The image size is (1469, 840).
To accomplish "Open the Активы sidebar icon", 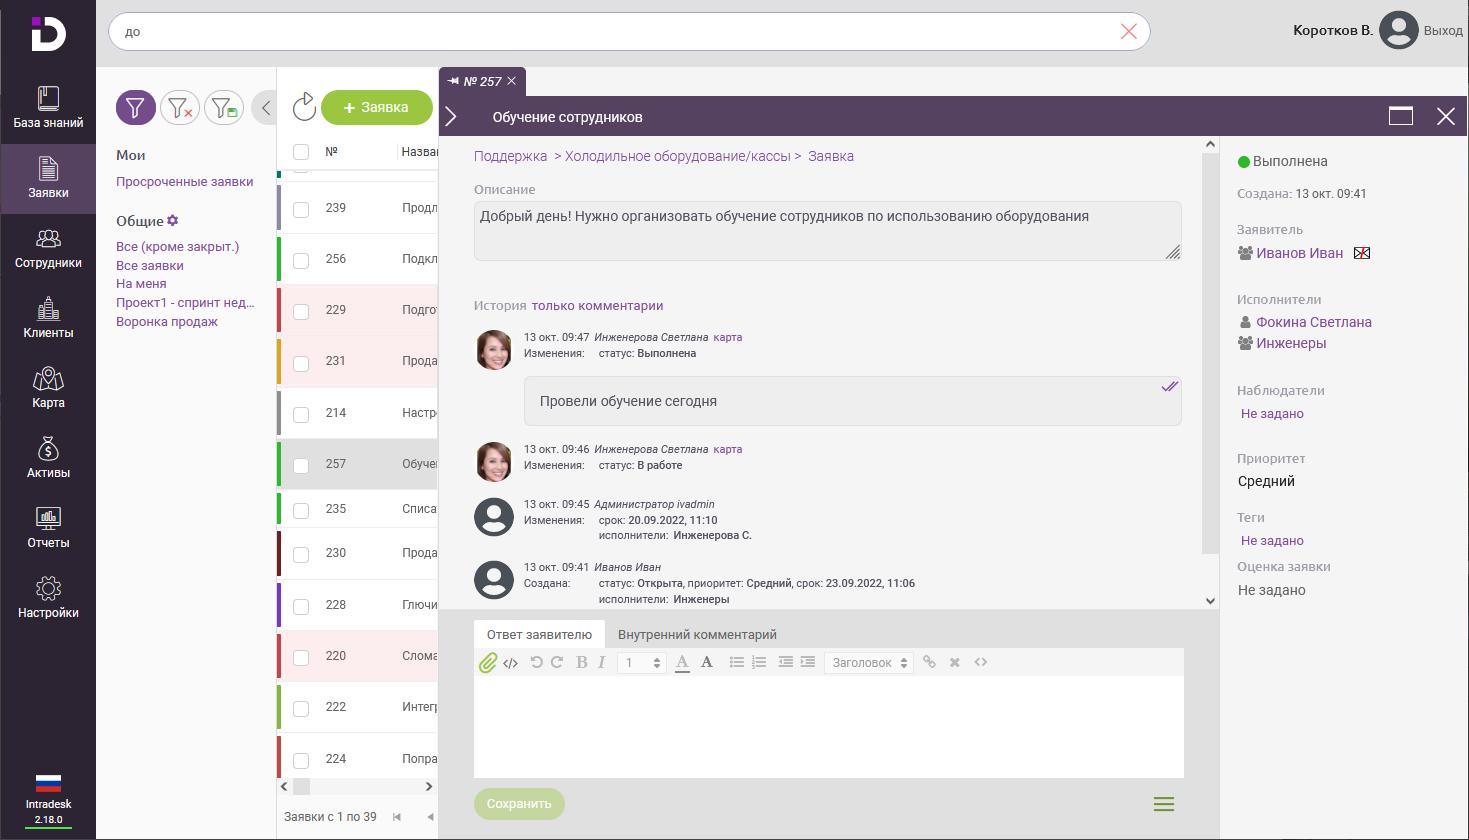I will 48,458.
